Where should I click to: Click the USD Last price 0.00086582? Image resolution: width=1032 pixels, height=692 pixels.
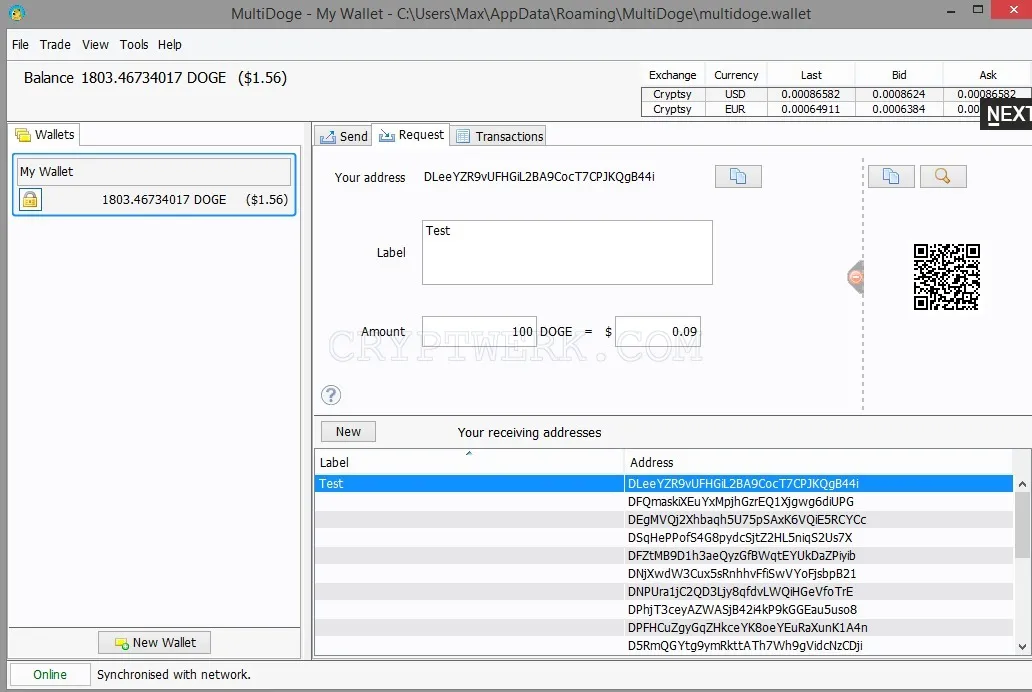point(811,94)
